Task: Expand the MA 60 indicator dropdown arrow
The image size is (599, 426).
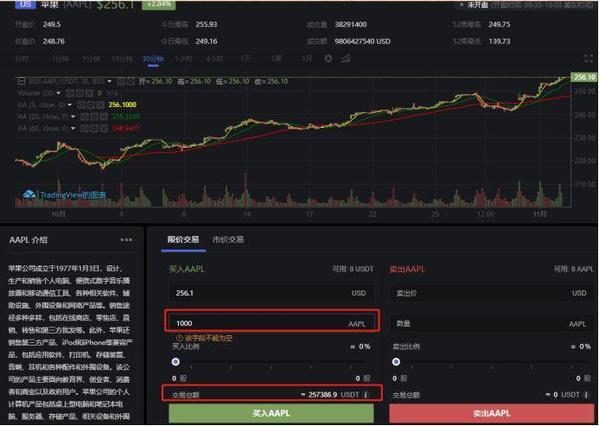Action: [x=73, y=128]
